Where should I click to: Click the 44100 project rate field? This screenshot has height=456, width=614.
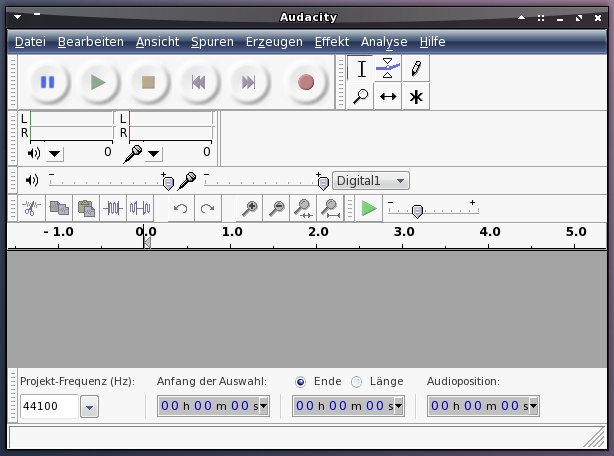(49, 406)
